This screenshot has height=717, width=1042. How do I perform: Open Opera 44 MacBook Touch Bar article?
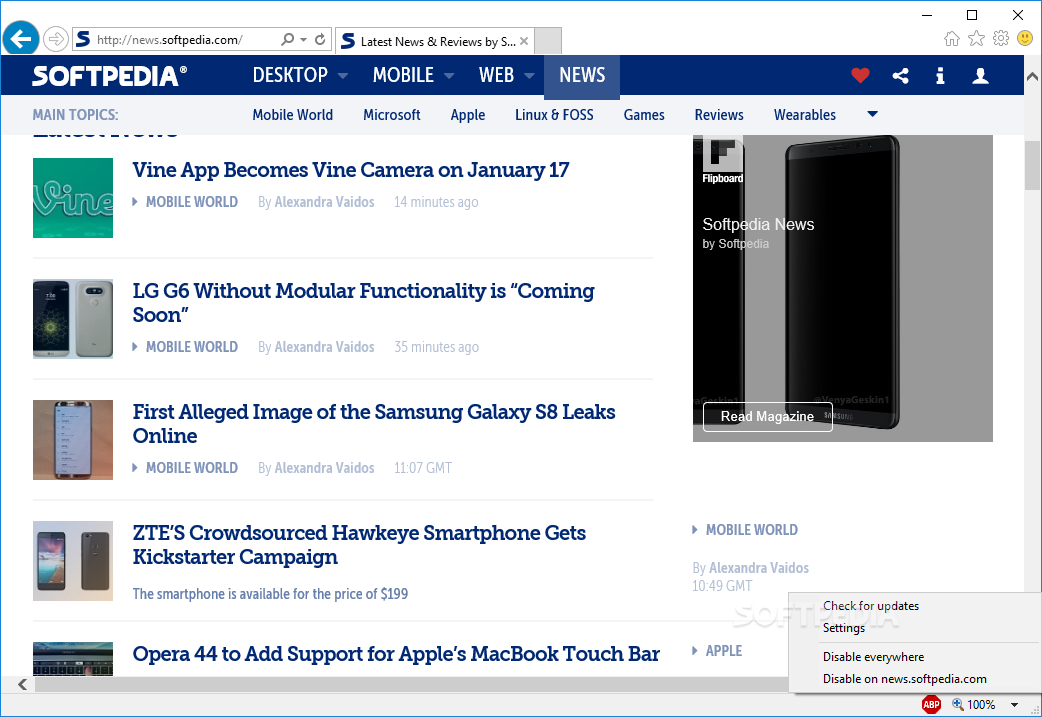396,654
